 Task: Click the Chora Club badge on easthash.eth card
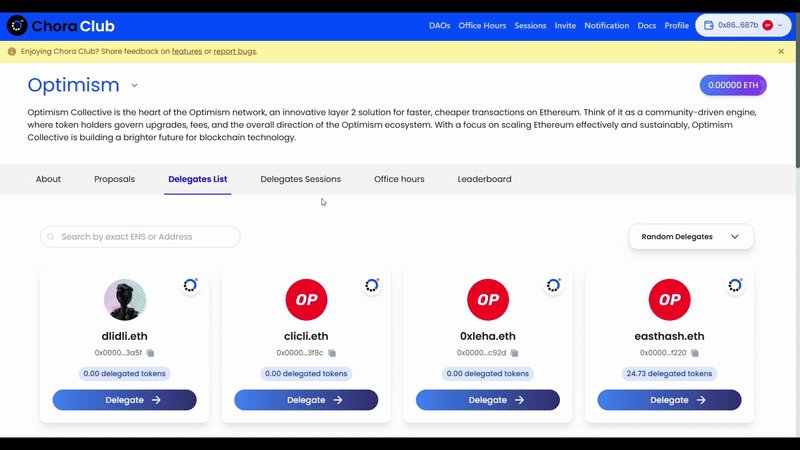735,285
